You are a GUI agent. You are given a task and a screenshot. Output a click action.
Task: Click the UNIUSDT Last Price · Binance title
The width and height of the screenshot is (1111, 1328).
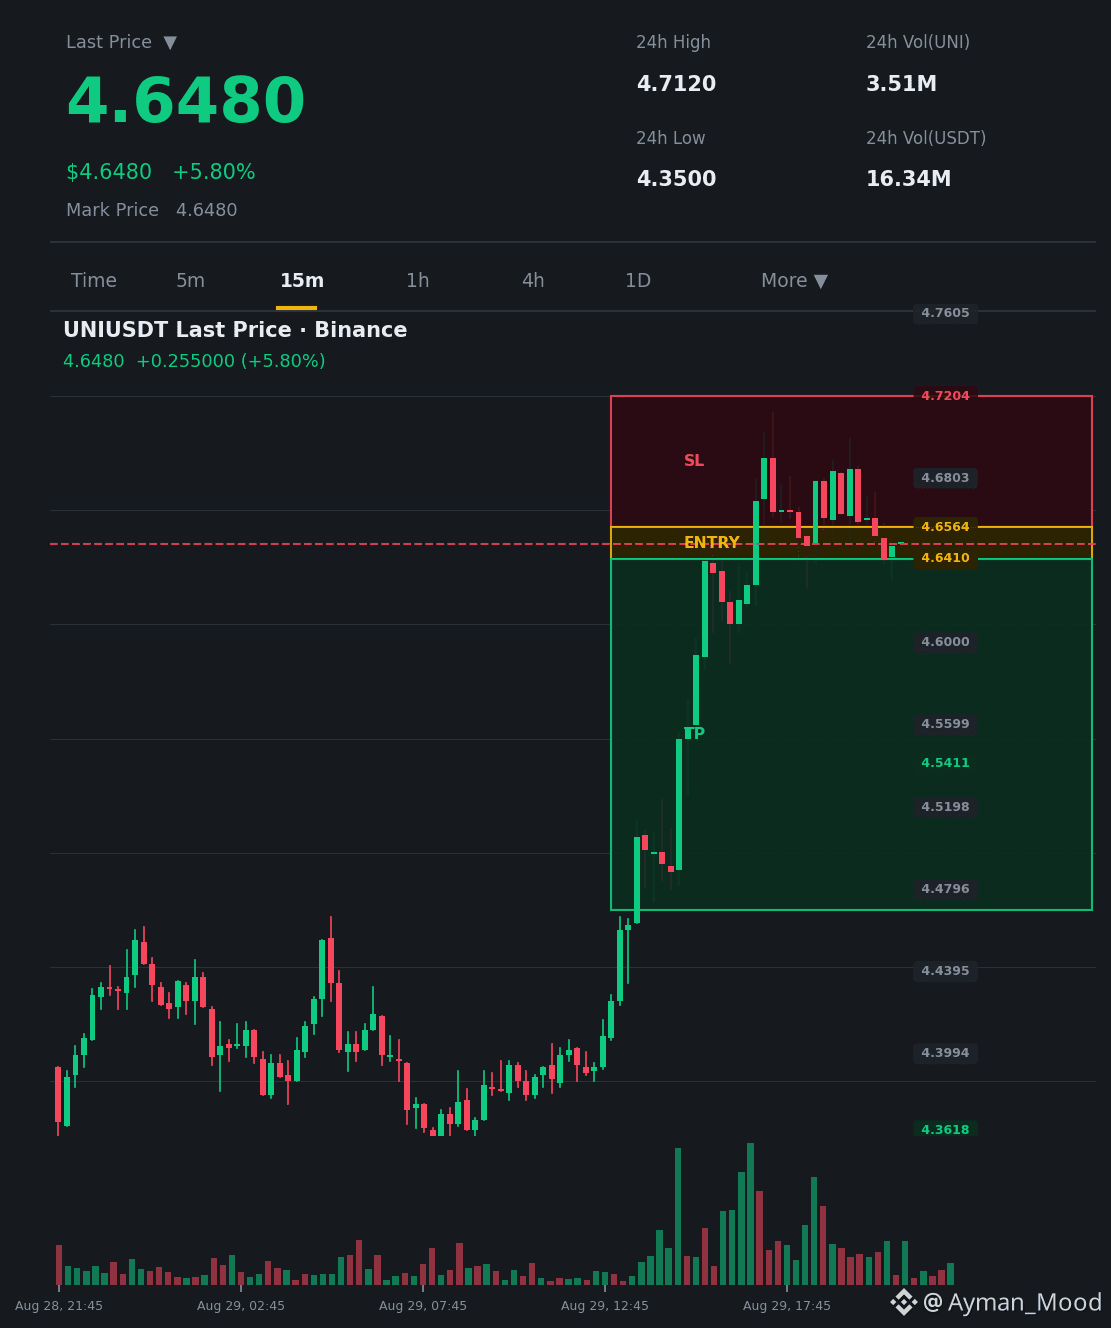coord(235,330)
